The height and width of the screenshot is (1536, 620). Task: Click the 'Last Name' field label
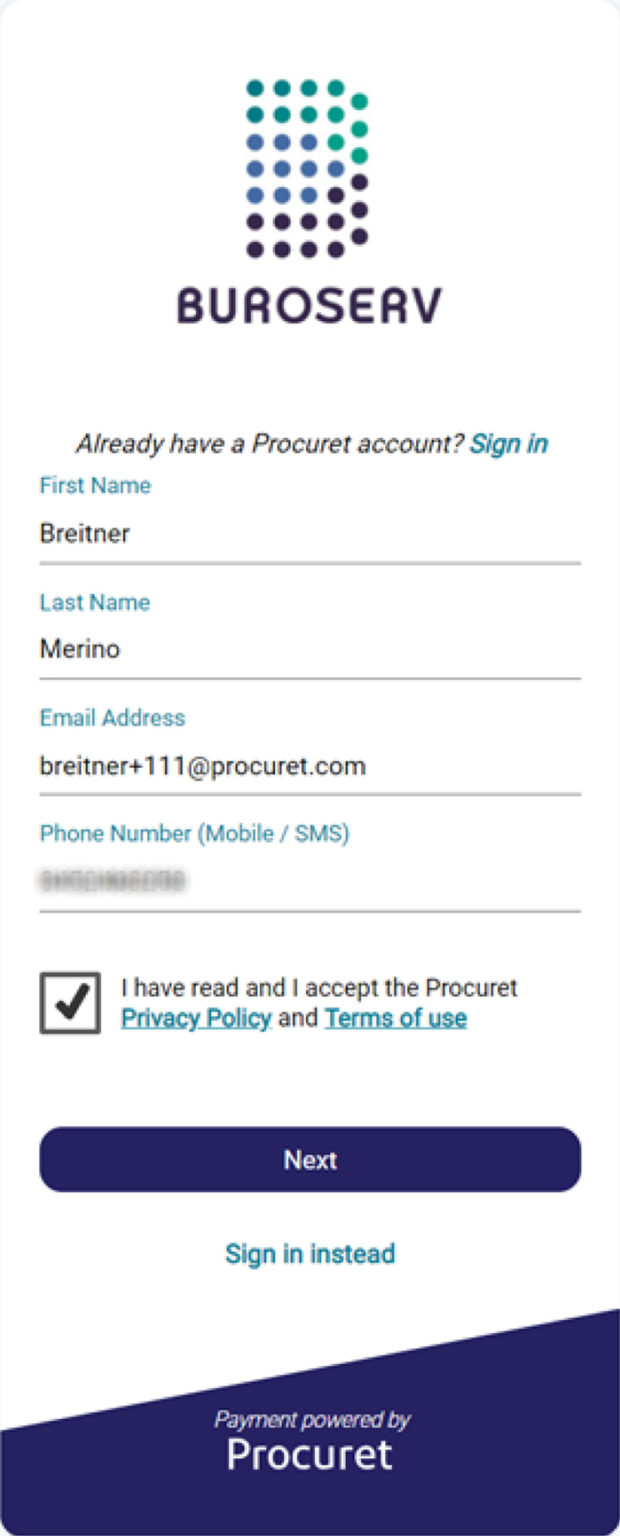(94, 602)
